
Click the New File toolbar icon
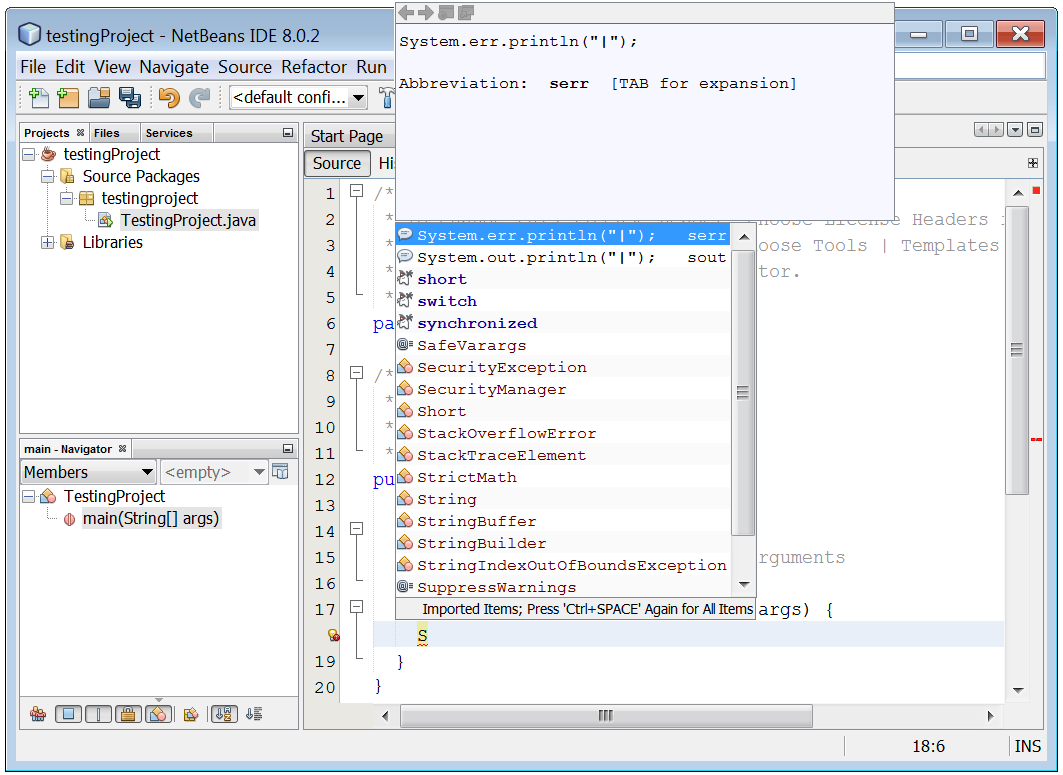coord(39,98)
